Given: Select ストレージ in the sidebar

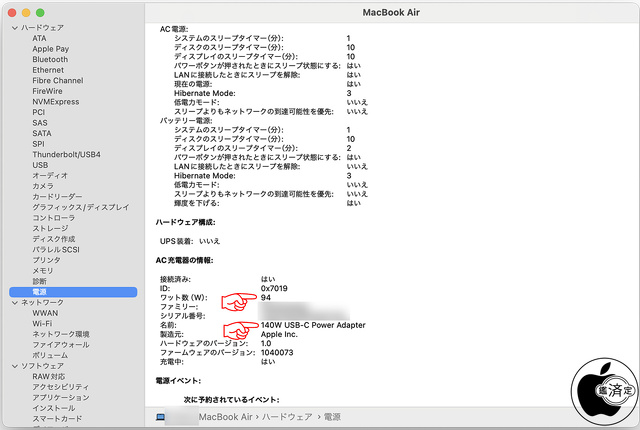Looking at the screenshot, I should click(50, 228).
